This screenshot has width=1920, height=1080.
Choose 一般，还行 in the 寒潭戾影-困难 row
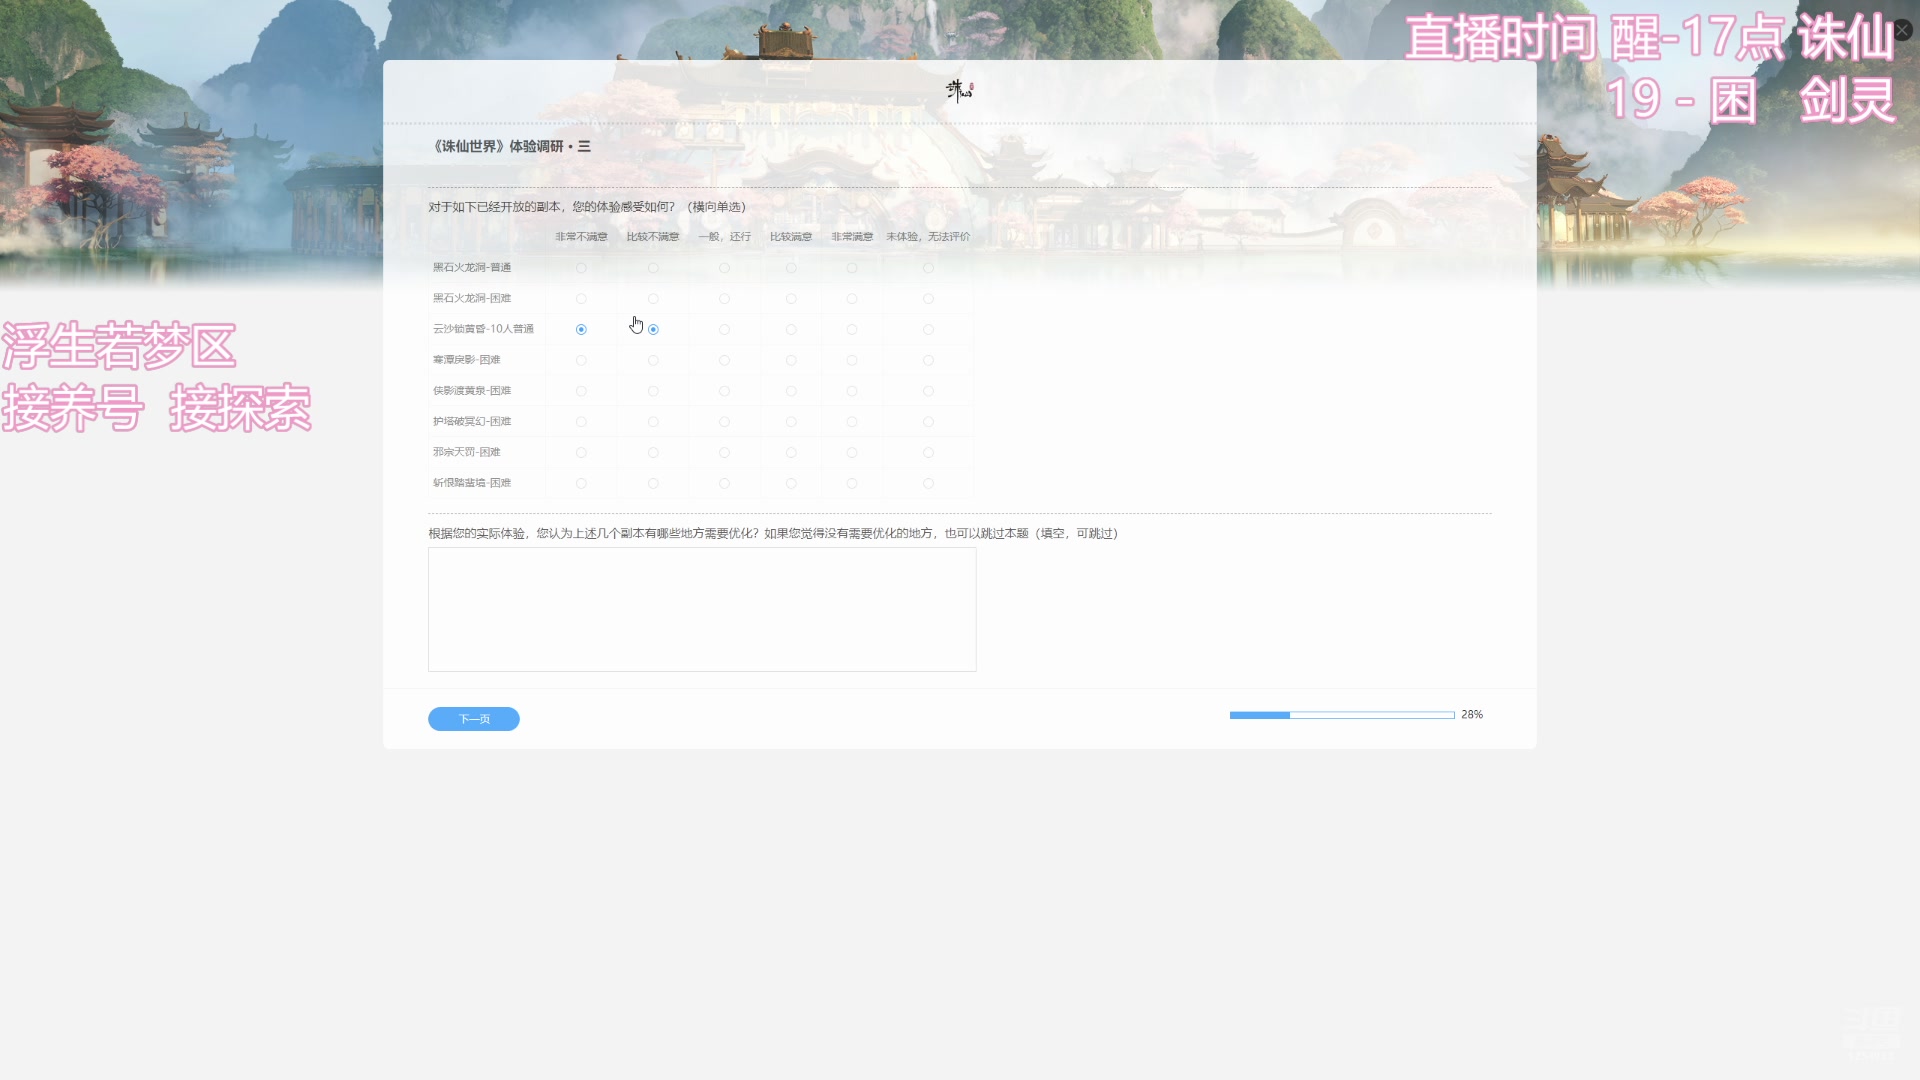724,360
